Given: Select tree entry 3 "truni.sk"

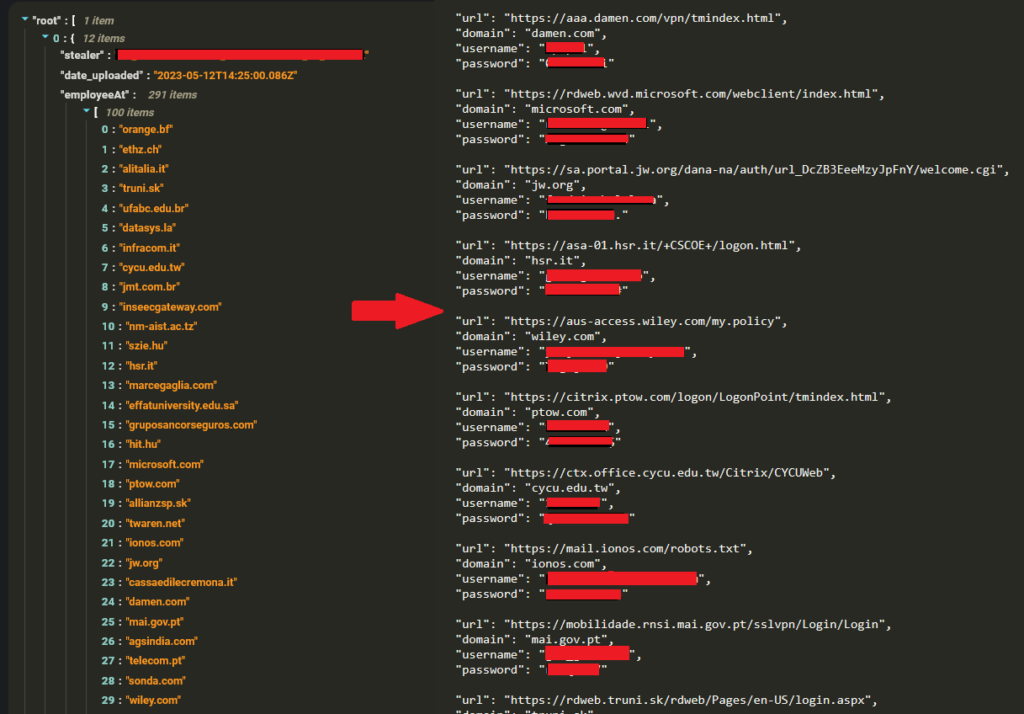Looking at the screenshot, I should coord(133,188).
